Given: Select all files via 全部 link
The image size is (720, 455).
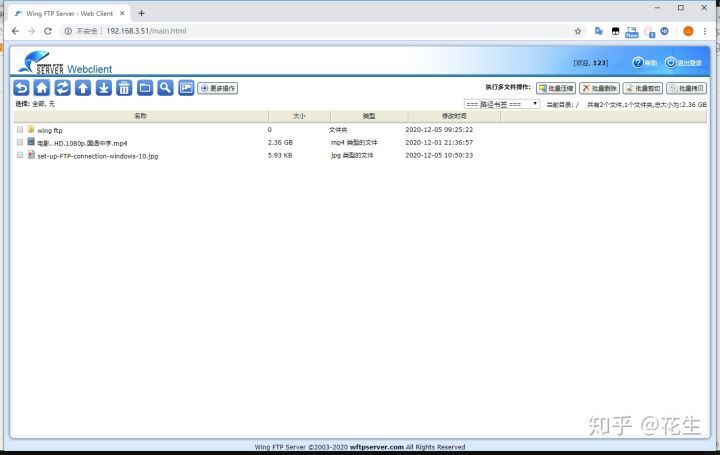Looking at the screenshot, I should [x=39, y=104].
